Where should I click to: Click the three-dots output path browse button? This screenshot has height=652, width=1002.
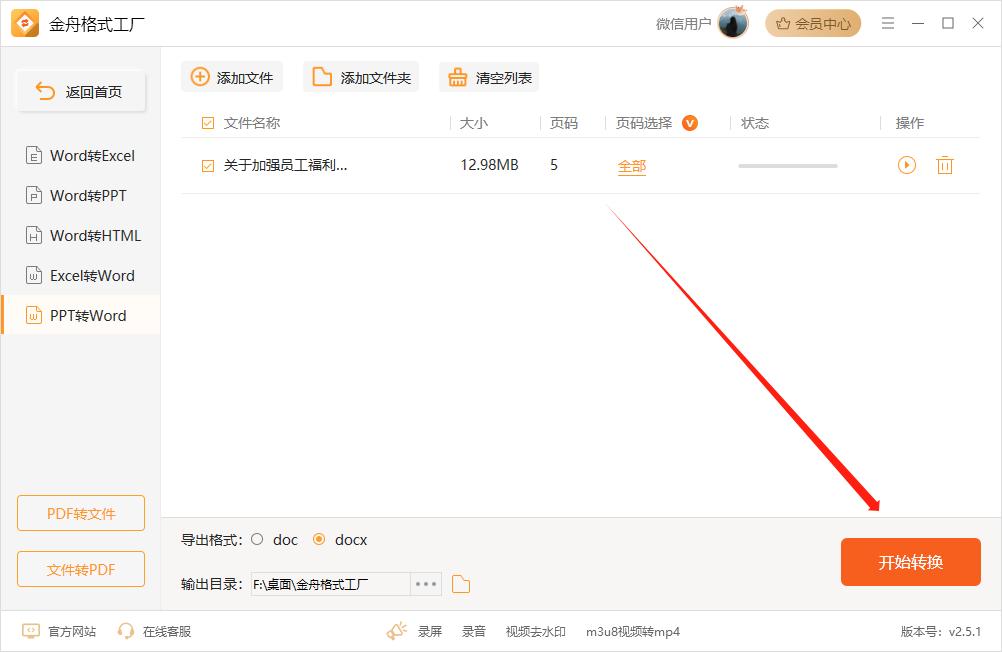pos(426,584)
